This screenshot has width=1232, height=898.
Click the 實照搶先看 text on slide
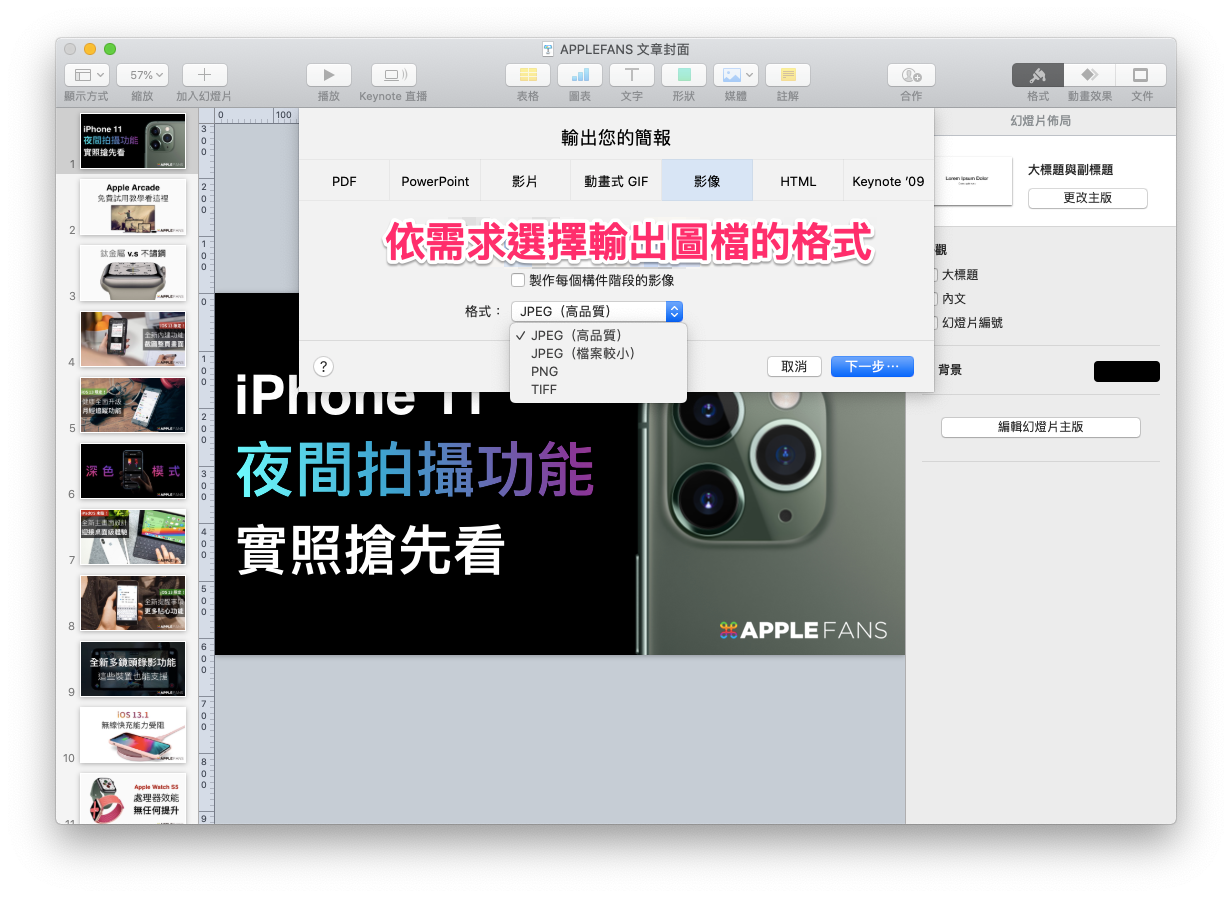[371, 549]
